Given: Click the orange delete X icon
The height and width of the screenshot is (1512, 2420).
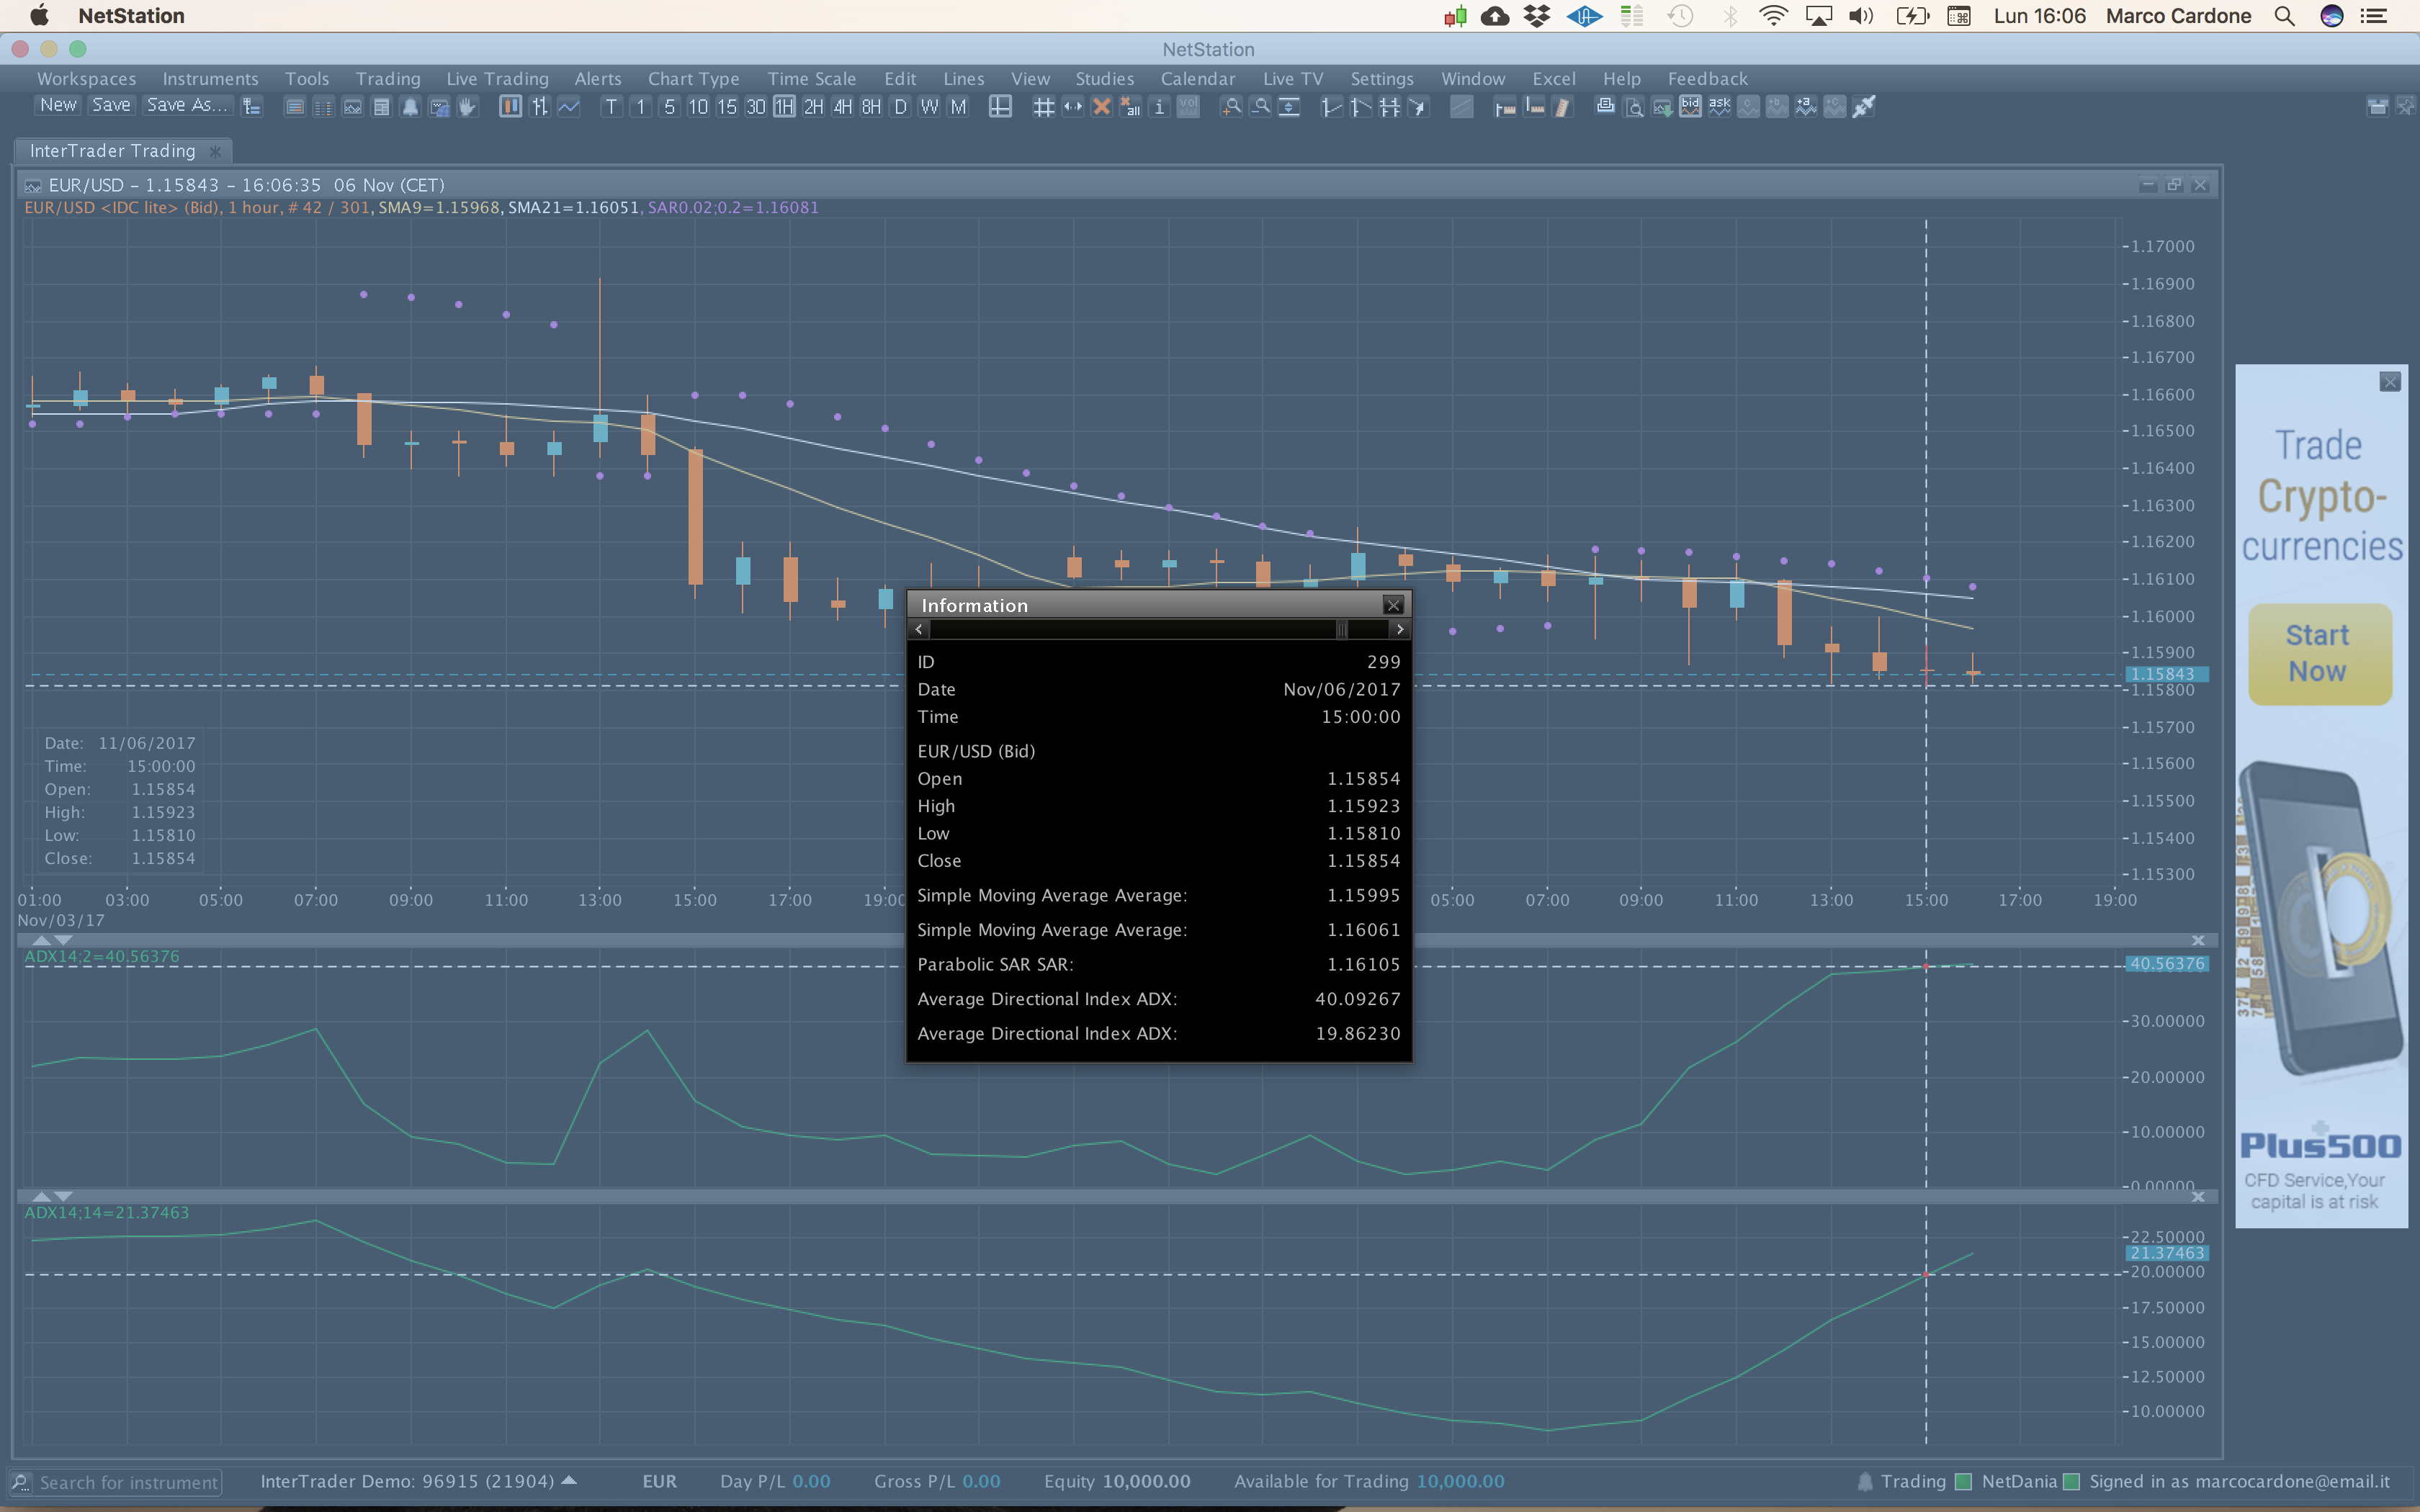Looking at the screenshot, I should [1101, 106].
